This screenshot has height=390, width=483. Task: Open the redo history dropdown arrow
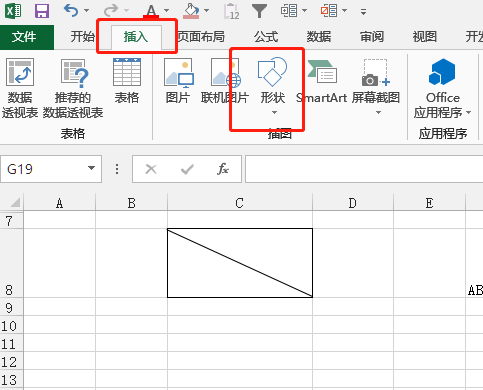(127, 11)
